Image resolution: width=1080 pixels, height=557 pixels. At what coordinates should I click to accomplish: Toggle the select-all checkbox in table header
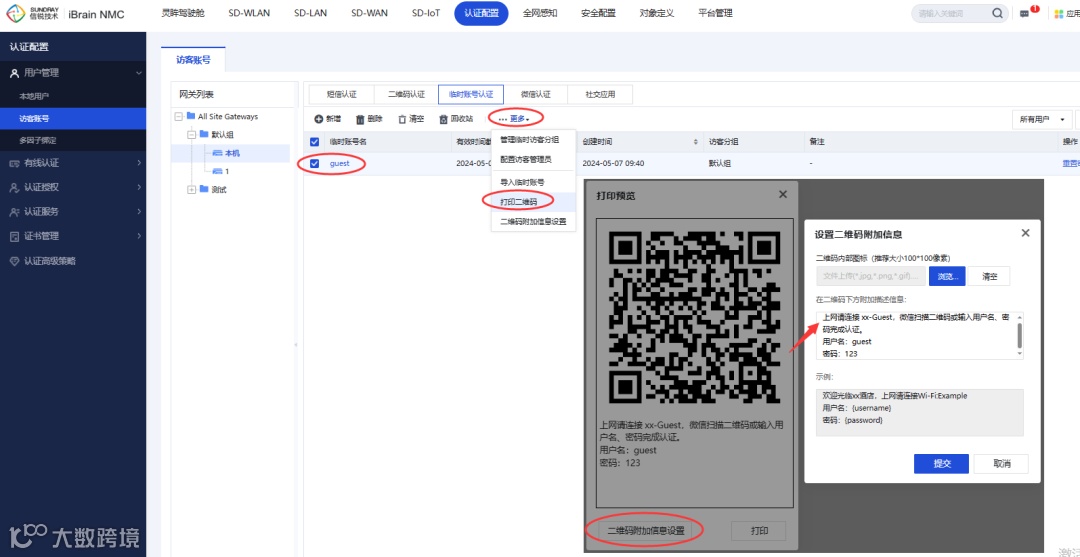click(x=315, y=141)
